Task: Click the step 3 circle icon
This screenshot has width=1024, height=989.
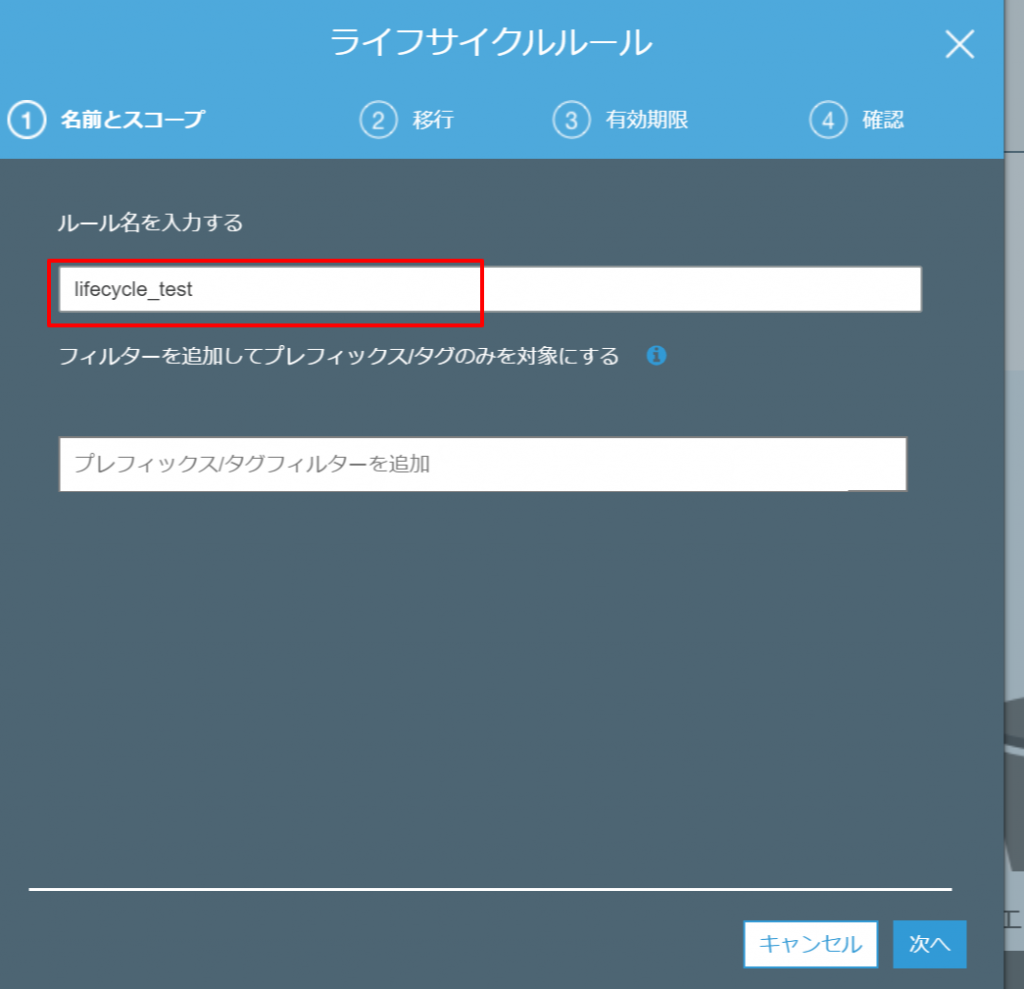Action: pos(571,120)
